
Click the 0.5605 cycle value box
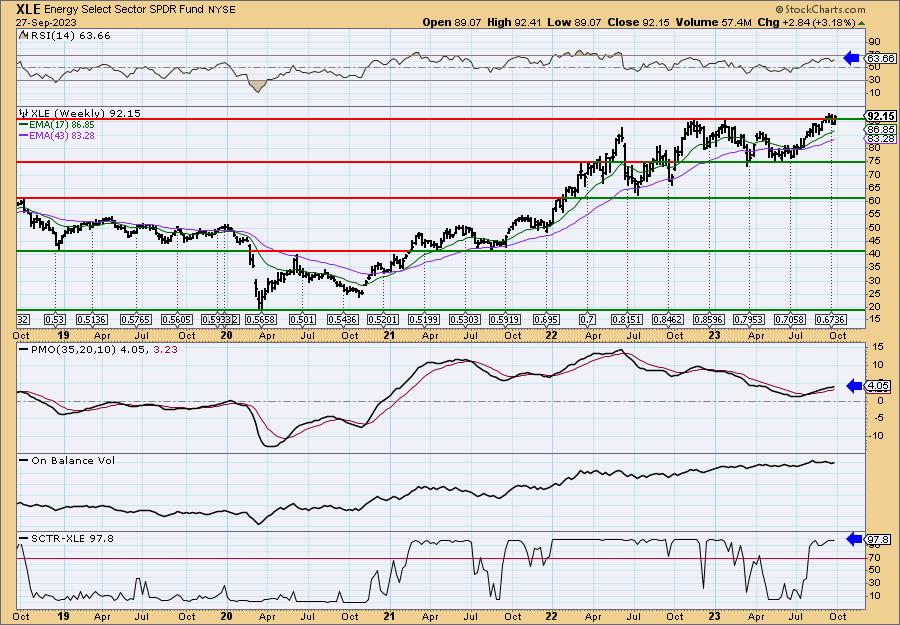[177, 319]
